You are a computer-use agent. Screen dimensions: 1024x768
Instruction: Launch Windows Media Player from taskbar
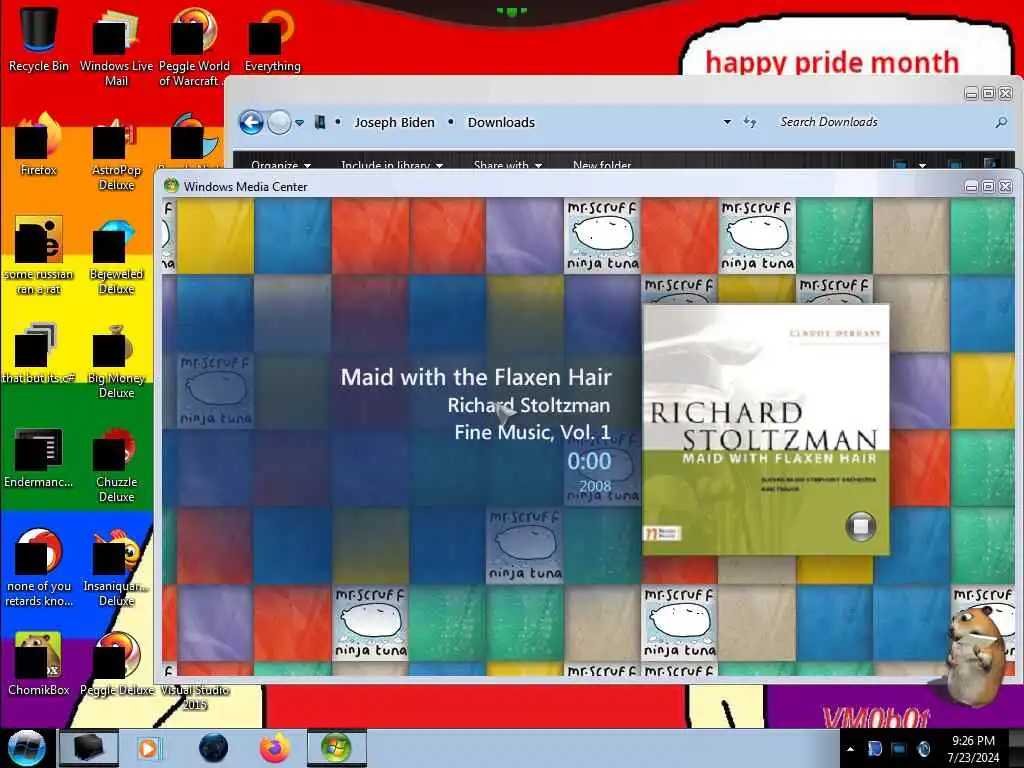148,748
